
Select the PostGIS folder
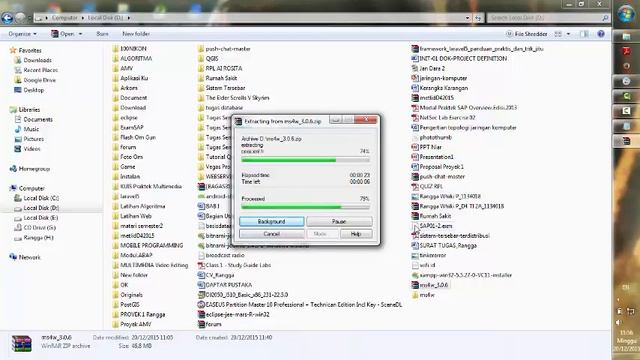(x=126, y=304)
